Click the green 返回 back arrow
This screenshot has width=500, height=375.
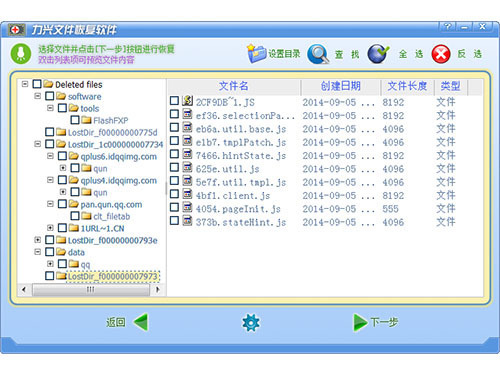(141, 322)
